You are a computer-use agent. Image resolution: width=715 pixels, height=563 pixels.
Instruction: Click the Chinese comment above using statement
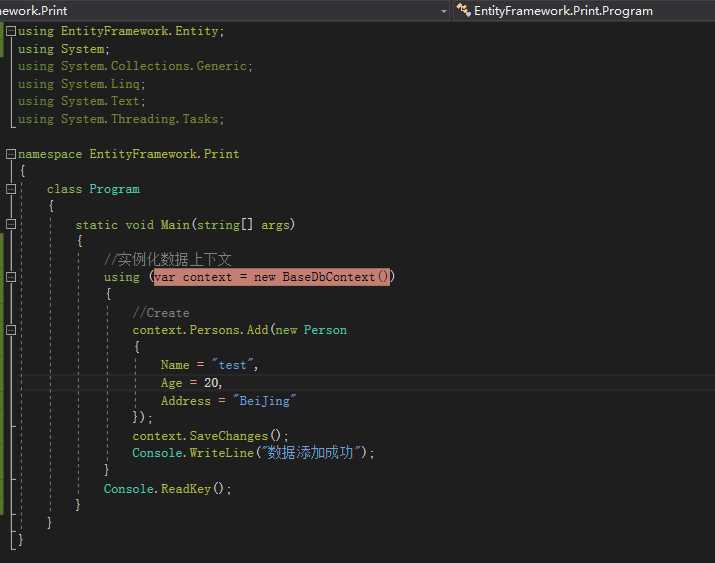[168, 260]
